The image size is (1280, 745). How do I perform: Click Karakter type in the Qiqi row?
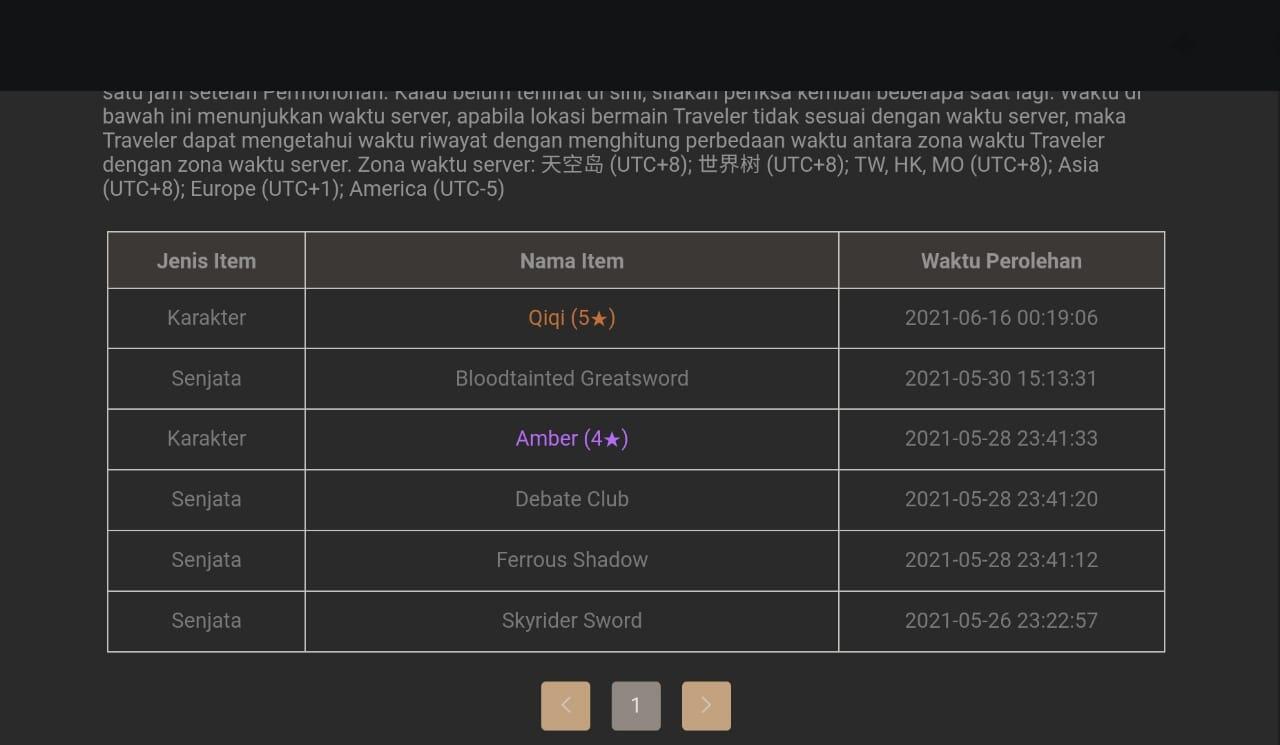(x=206, y=318)
